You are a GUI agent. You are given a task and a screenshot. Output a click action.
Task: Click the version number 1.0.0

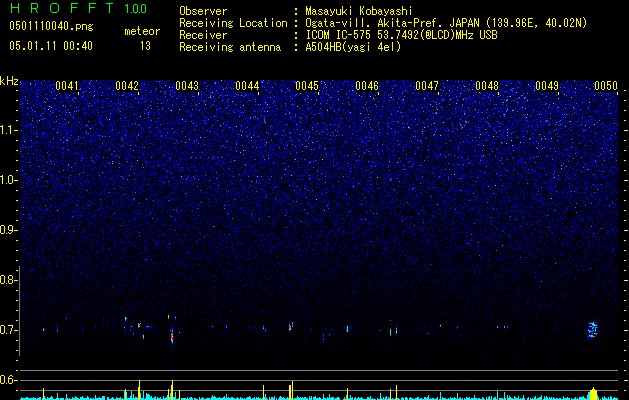pos(135,8)
